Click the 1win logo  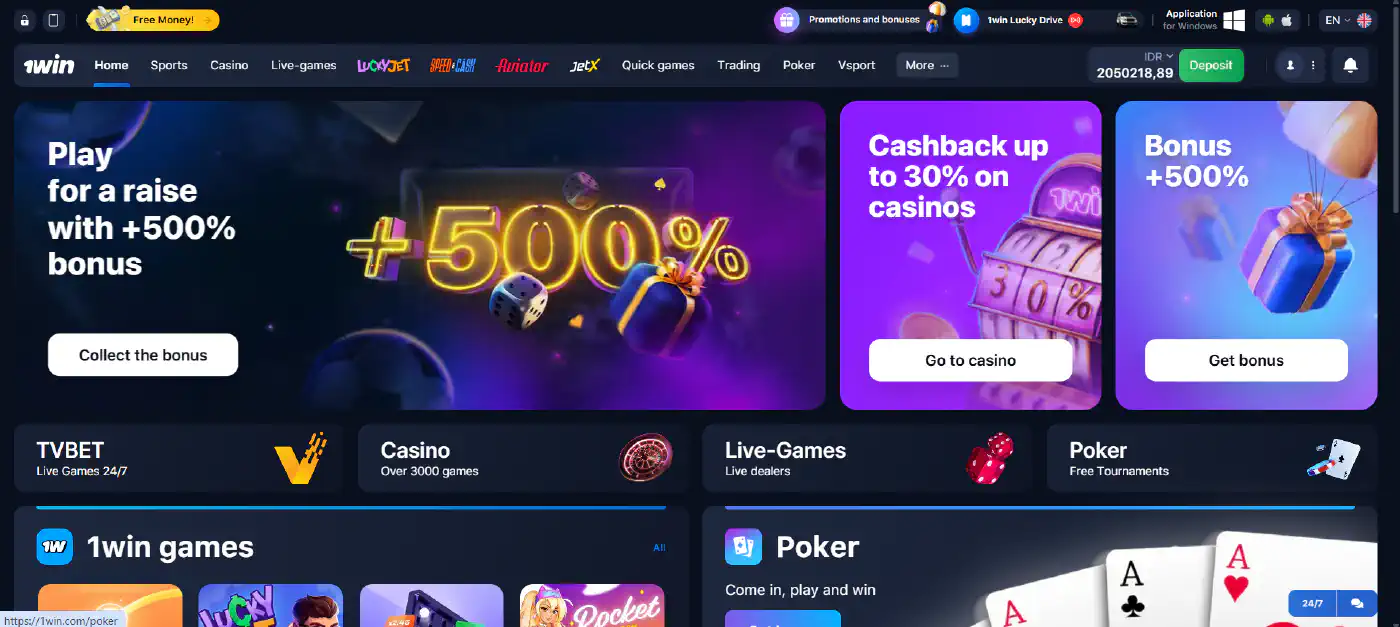pyautogui.click(x=49, y=65)
